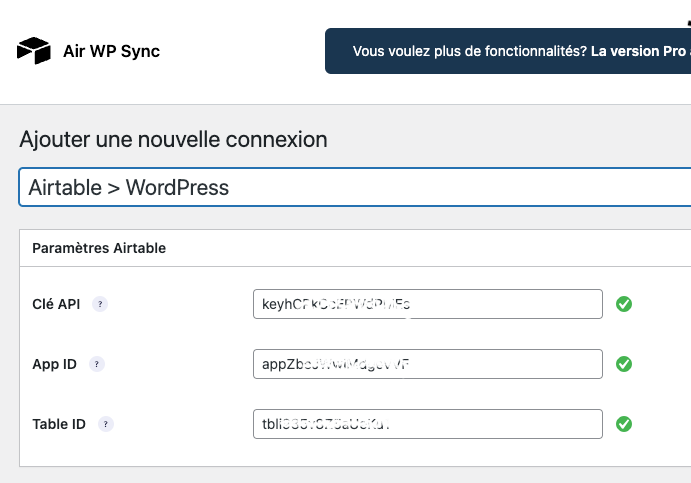Click the green checkmark beside Clé API
691x483 pixels.
point(624,304)
